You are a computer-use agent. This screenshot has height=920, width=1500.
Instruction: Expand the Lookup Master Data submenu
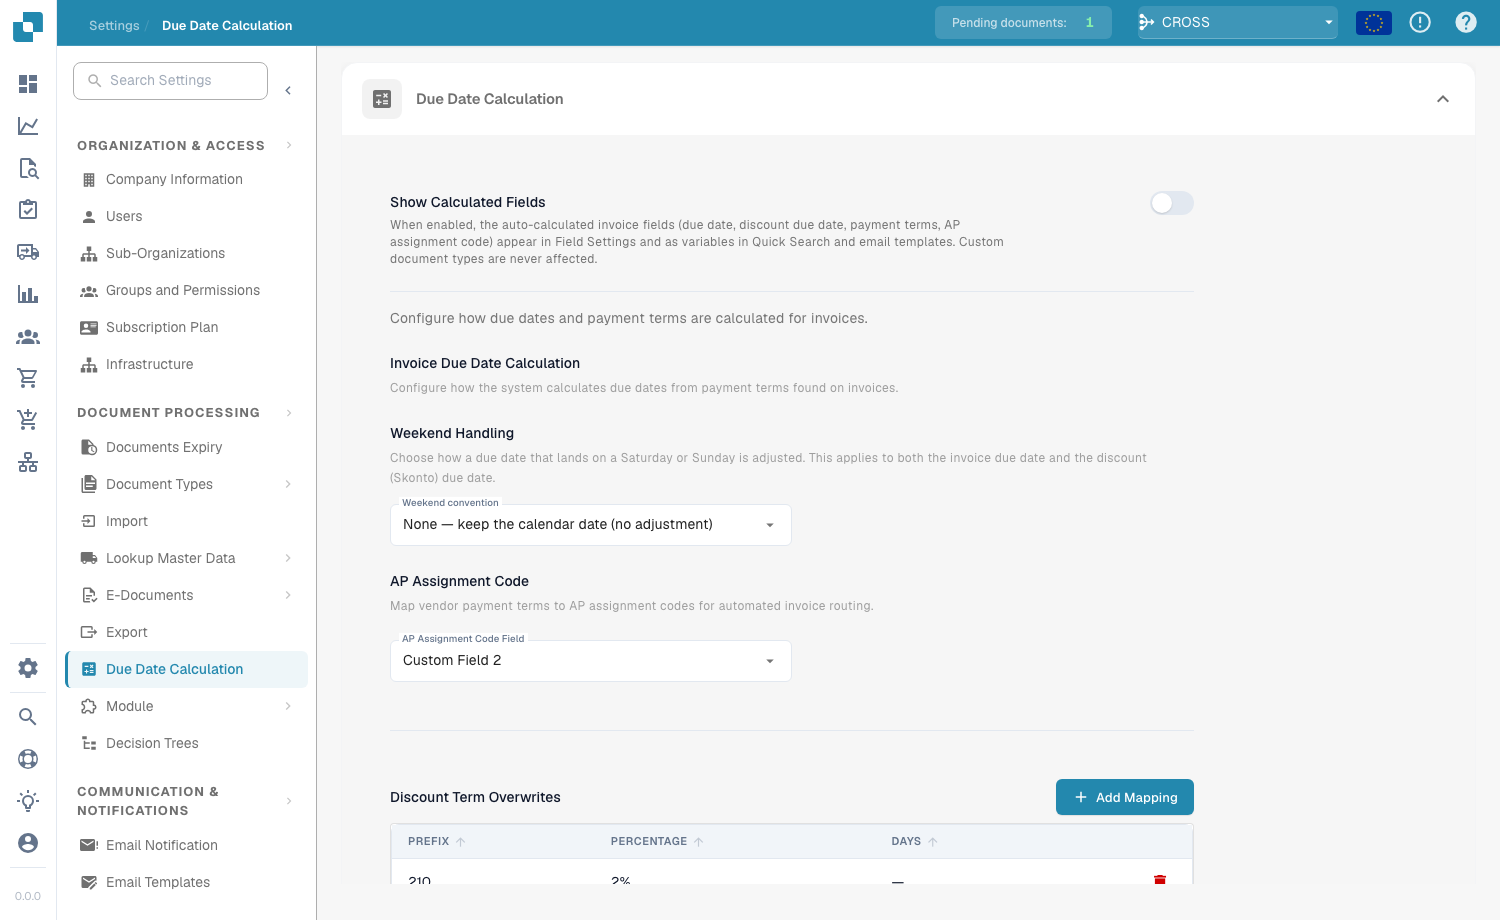click(288, 559)
